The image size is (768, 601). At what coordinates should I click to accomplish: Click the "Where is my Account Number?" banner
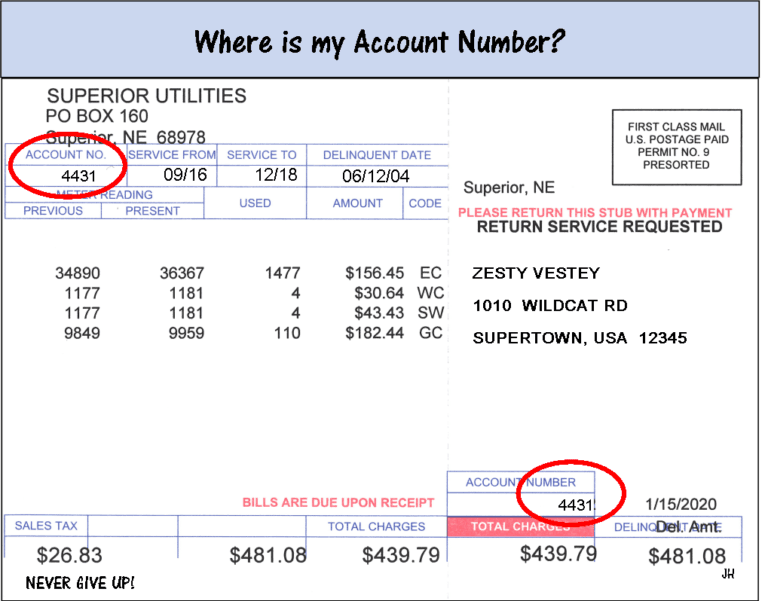(x=379, y=41)
